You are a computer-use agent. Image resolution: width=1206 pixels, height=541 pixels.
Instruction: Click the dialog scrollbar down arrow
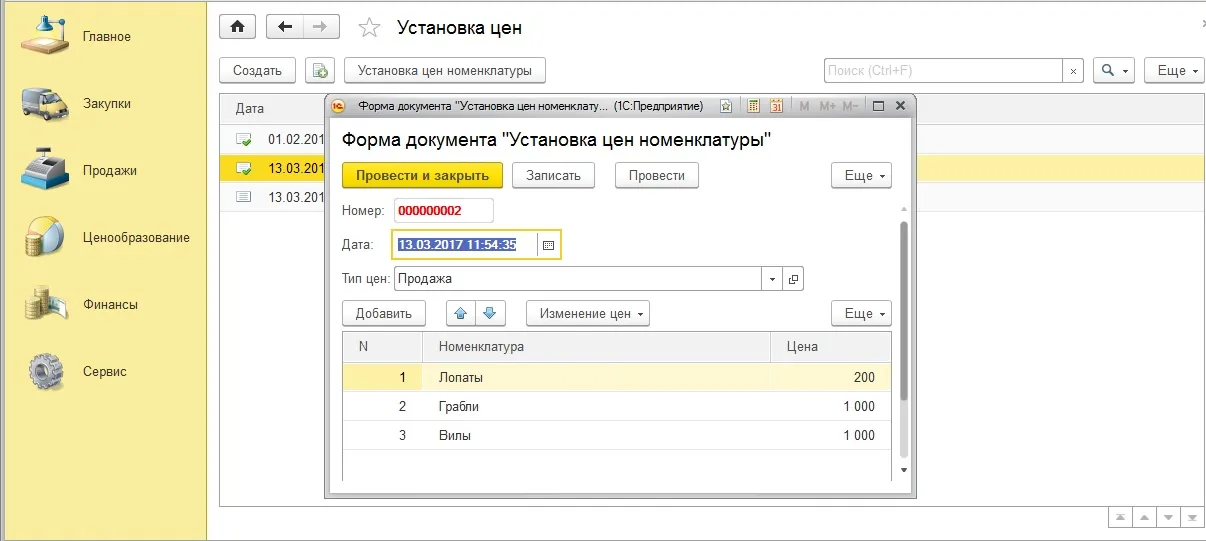(x=904, y=469)
